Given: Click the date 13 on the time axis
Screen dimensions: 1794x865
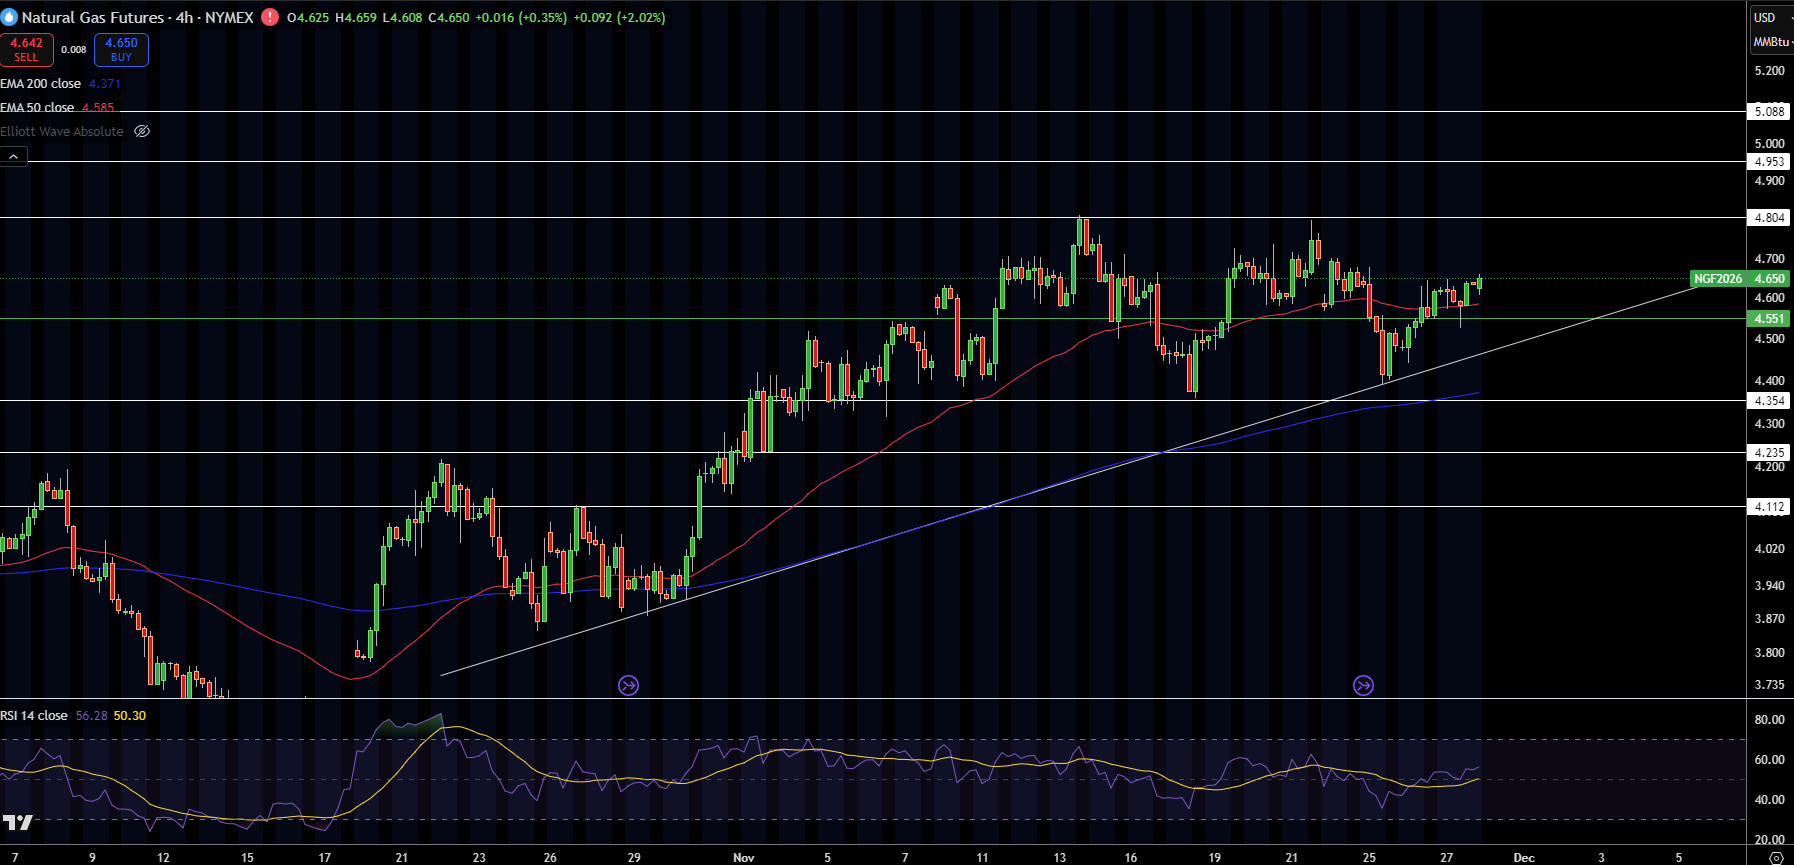Looking at the screenshot, I should click(1059, 857).
